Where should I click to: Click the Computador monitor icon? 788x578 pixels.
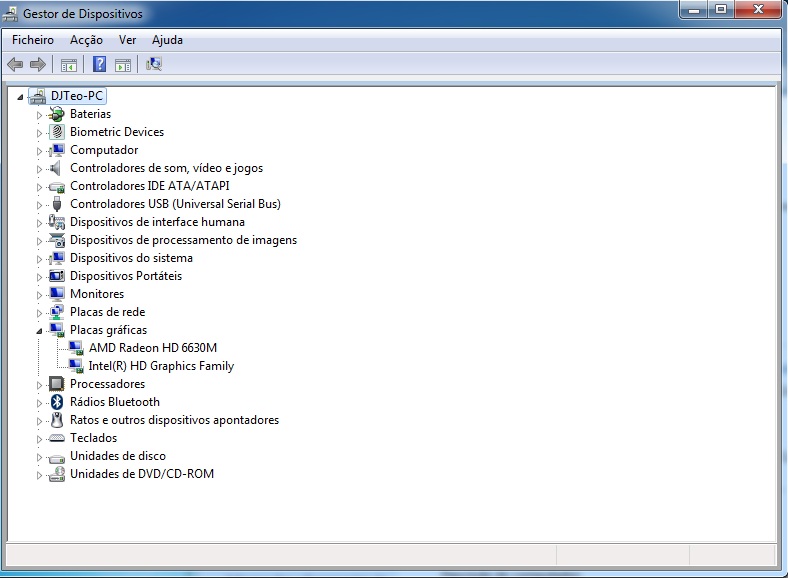point(57,150)
